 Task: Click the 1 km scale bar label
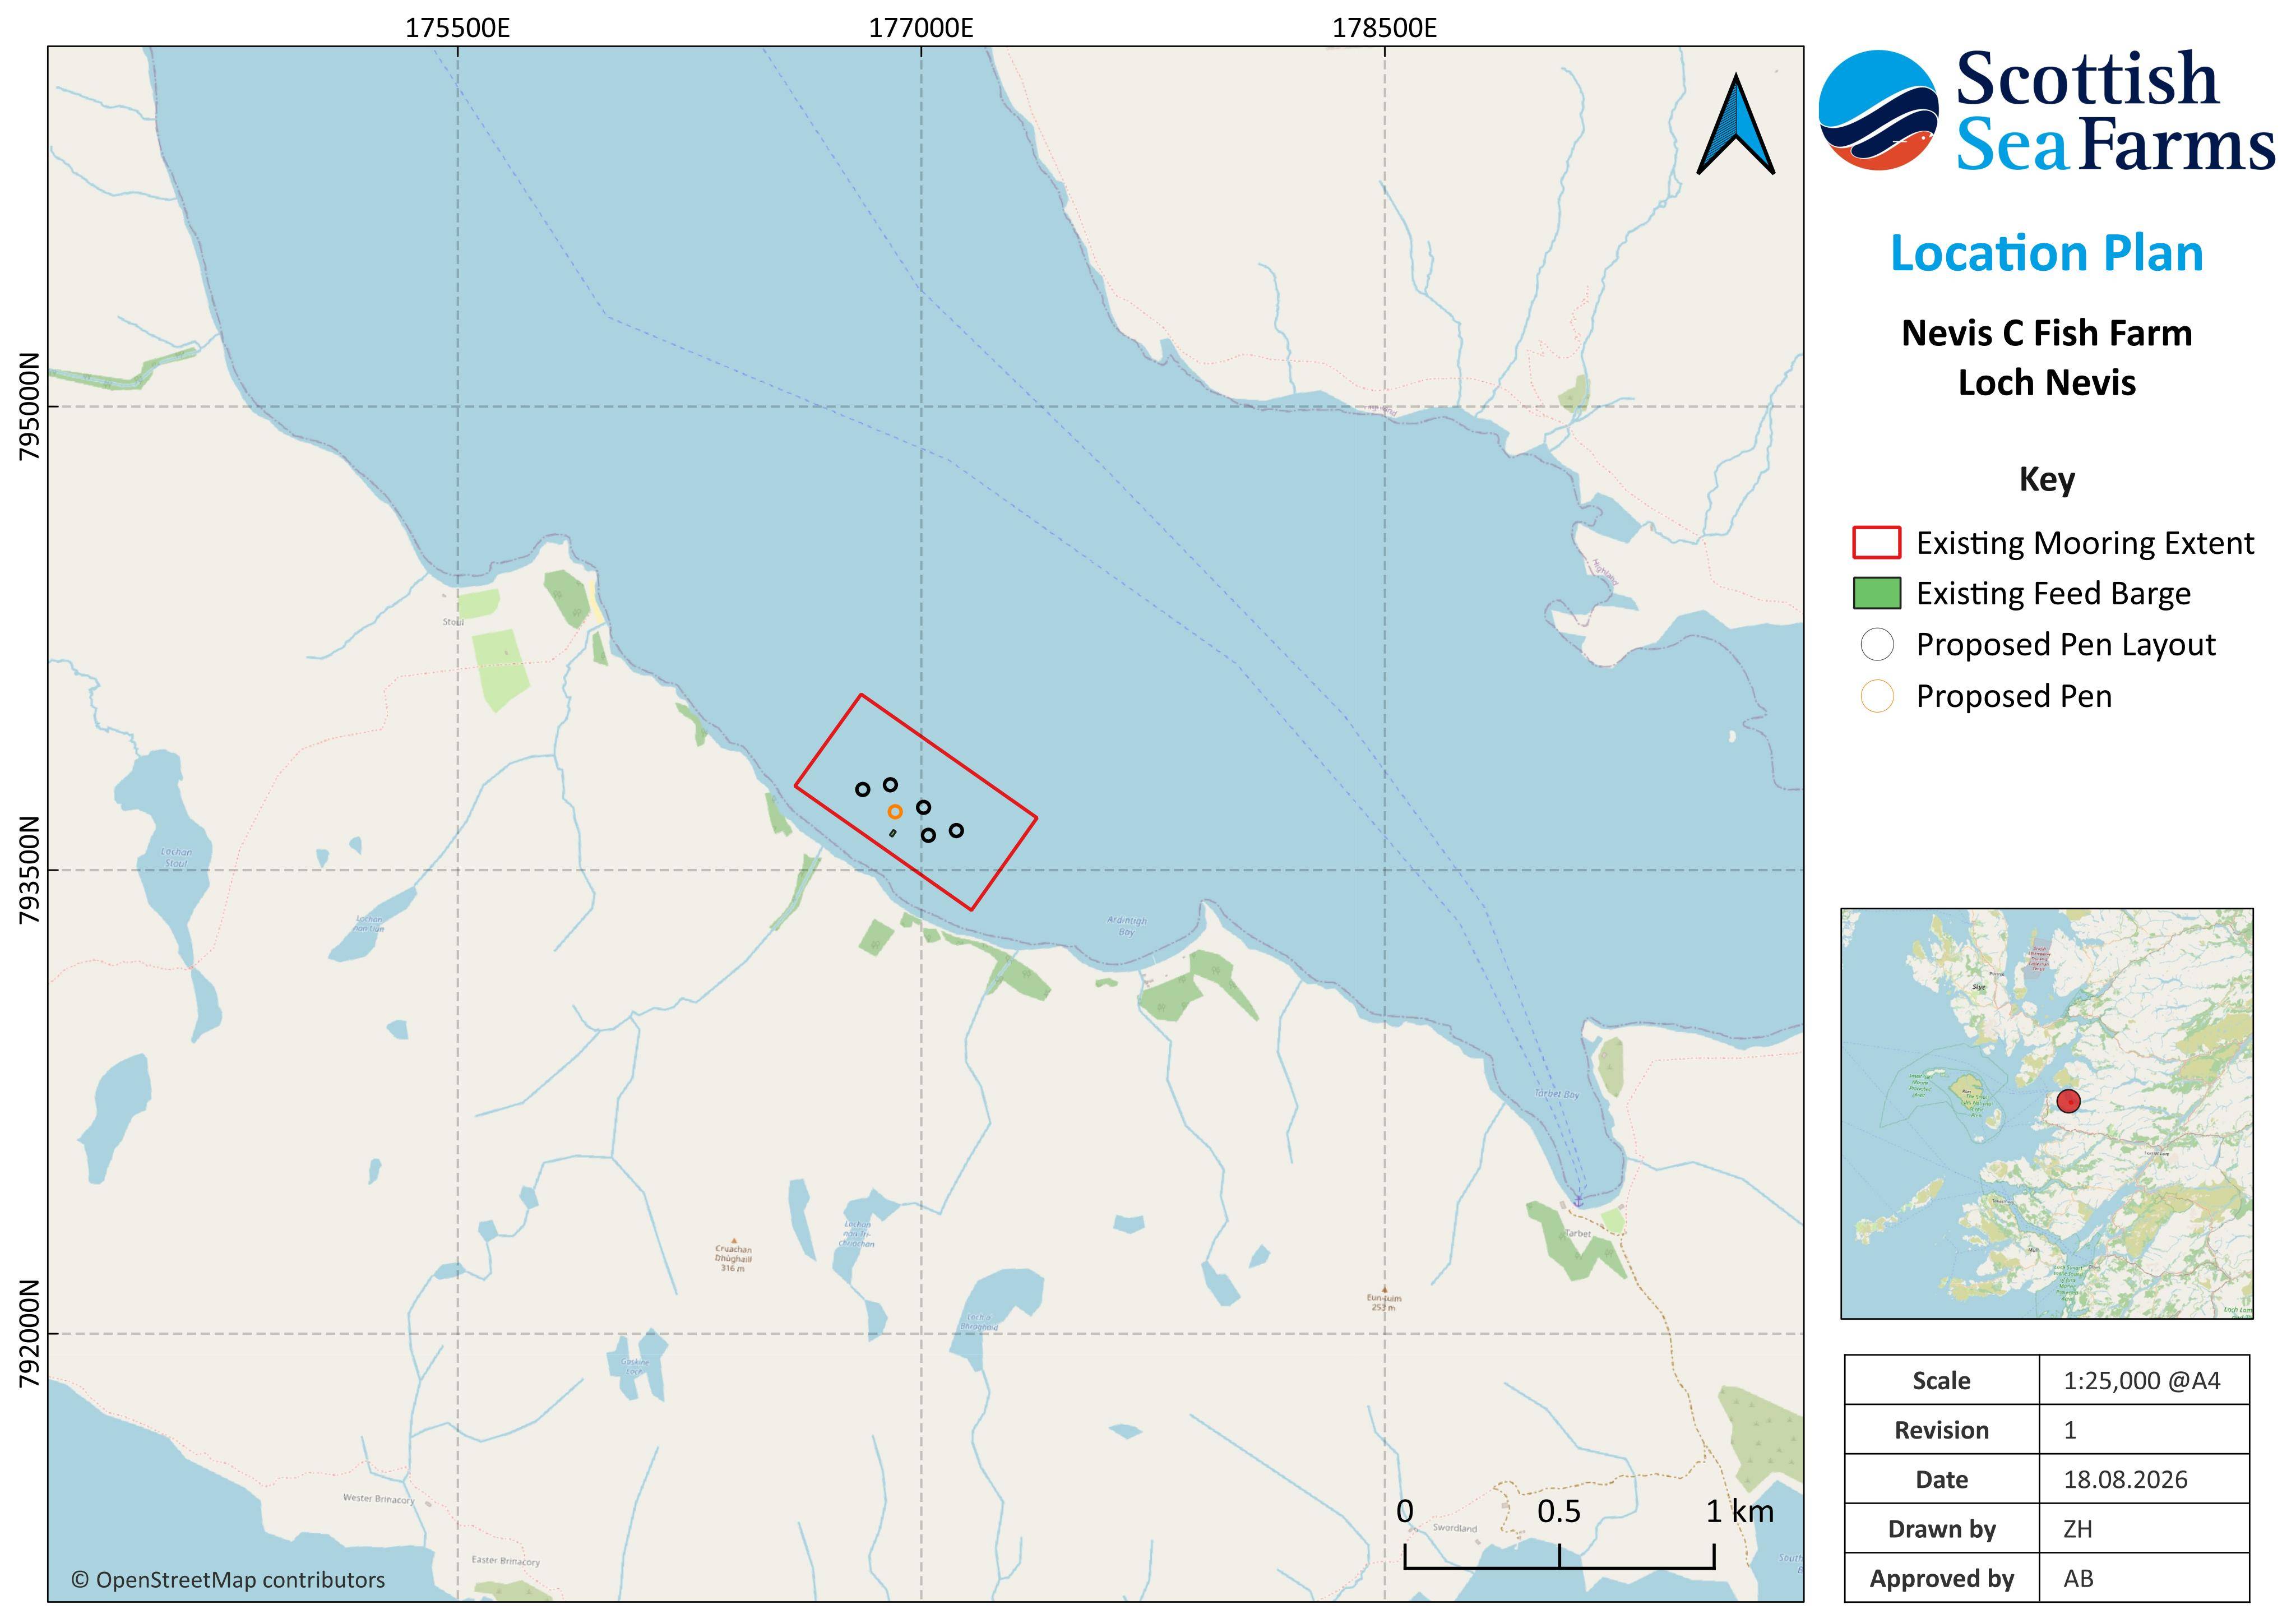1740,1512
